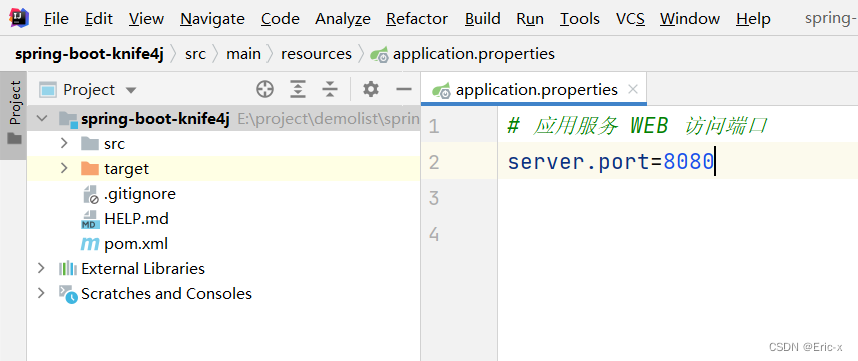Expand the src folder
This screenshot has width=858, height=361.
63,143
